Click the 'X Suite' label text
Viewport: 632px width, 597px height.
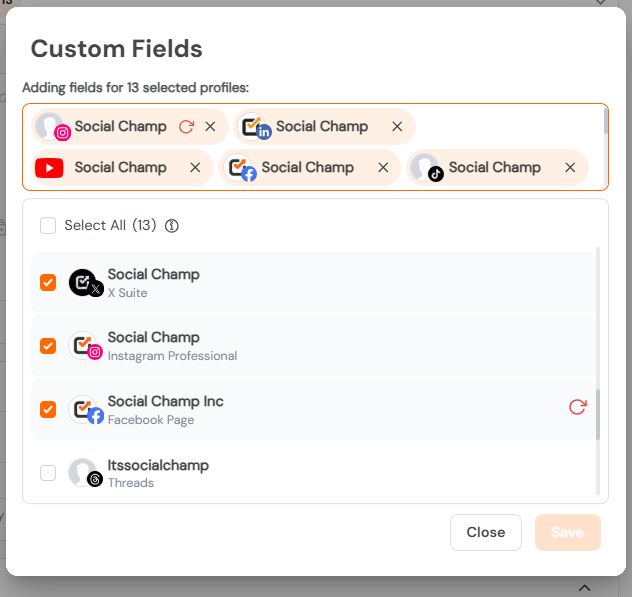127,293
